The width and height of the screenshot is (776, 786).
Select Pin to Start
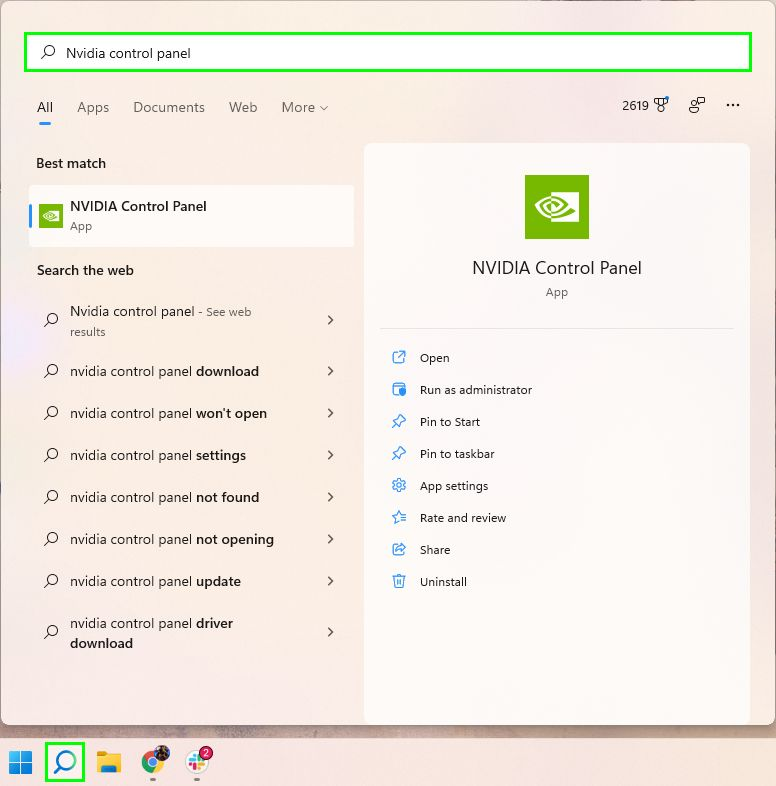coord(450,422)
